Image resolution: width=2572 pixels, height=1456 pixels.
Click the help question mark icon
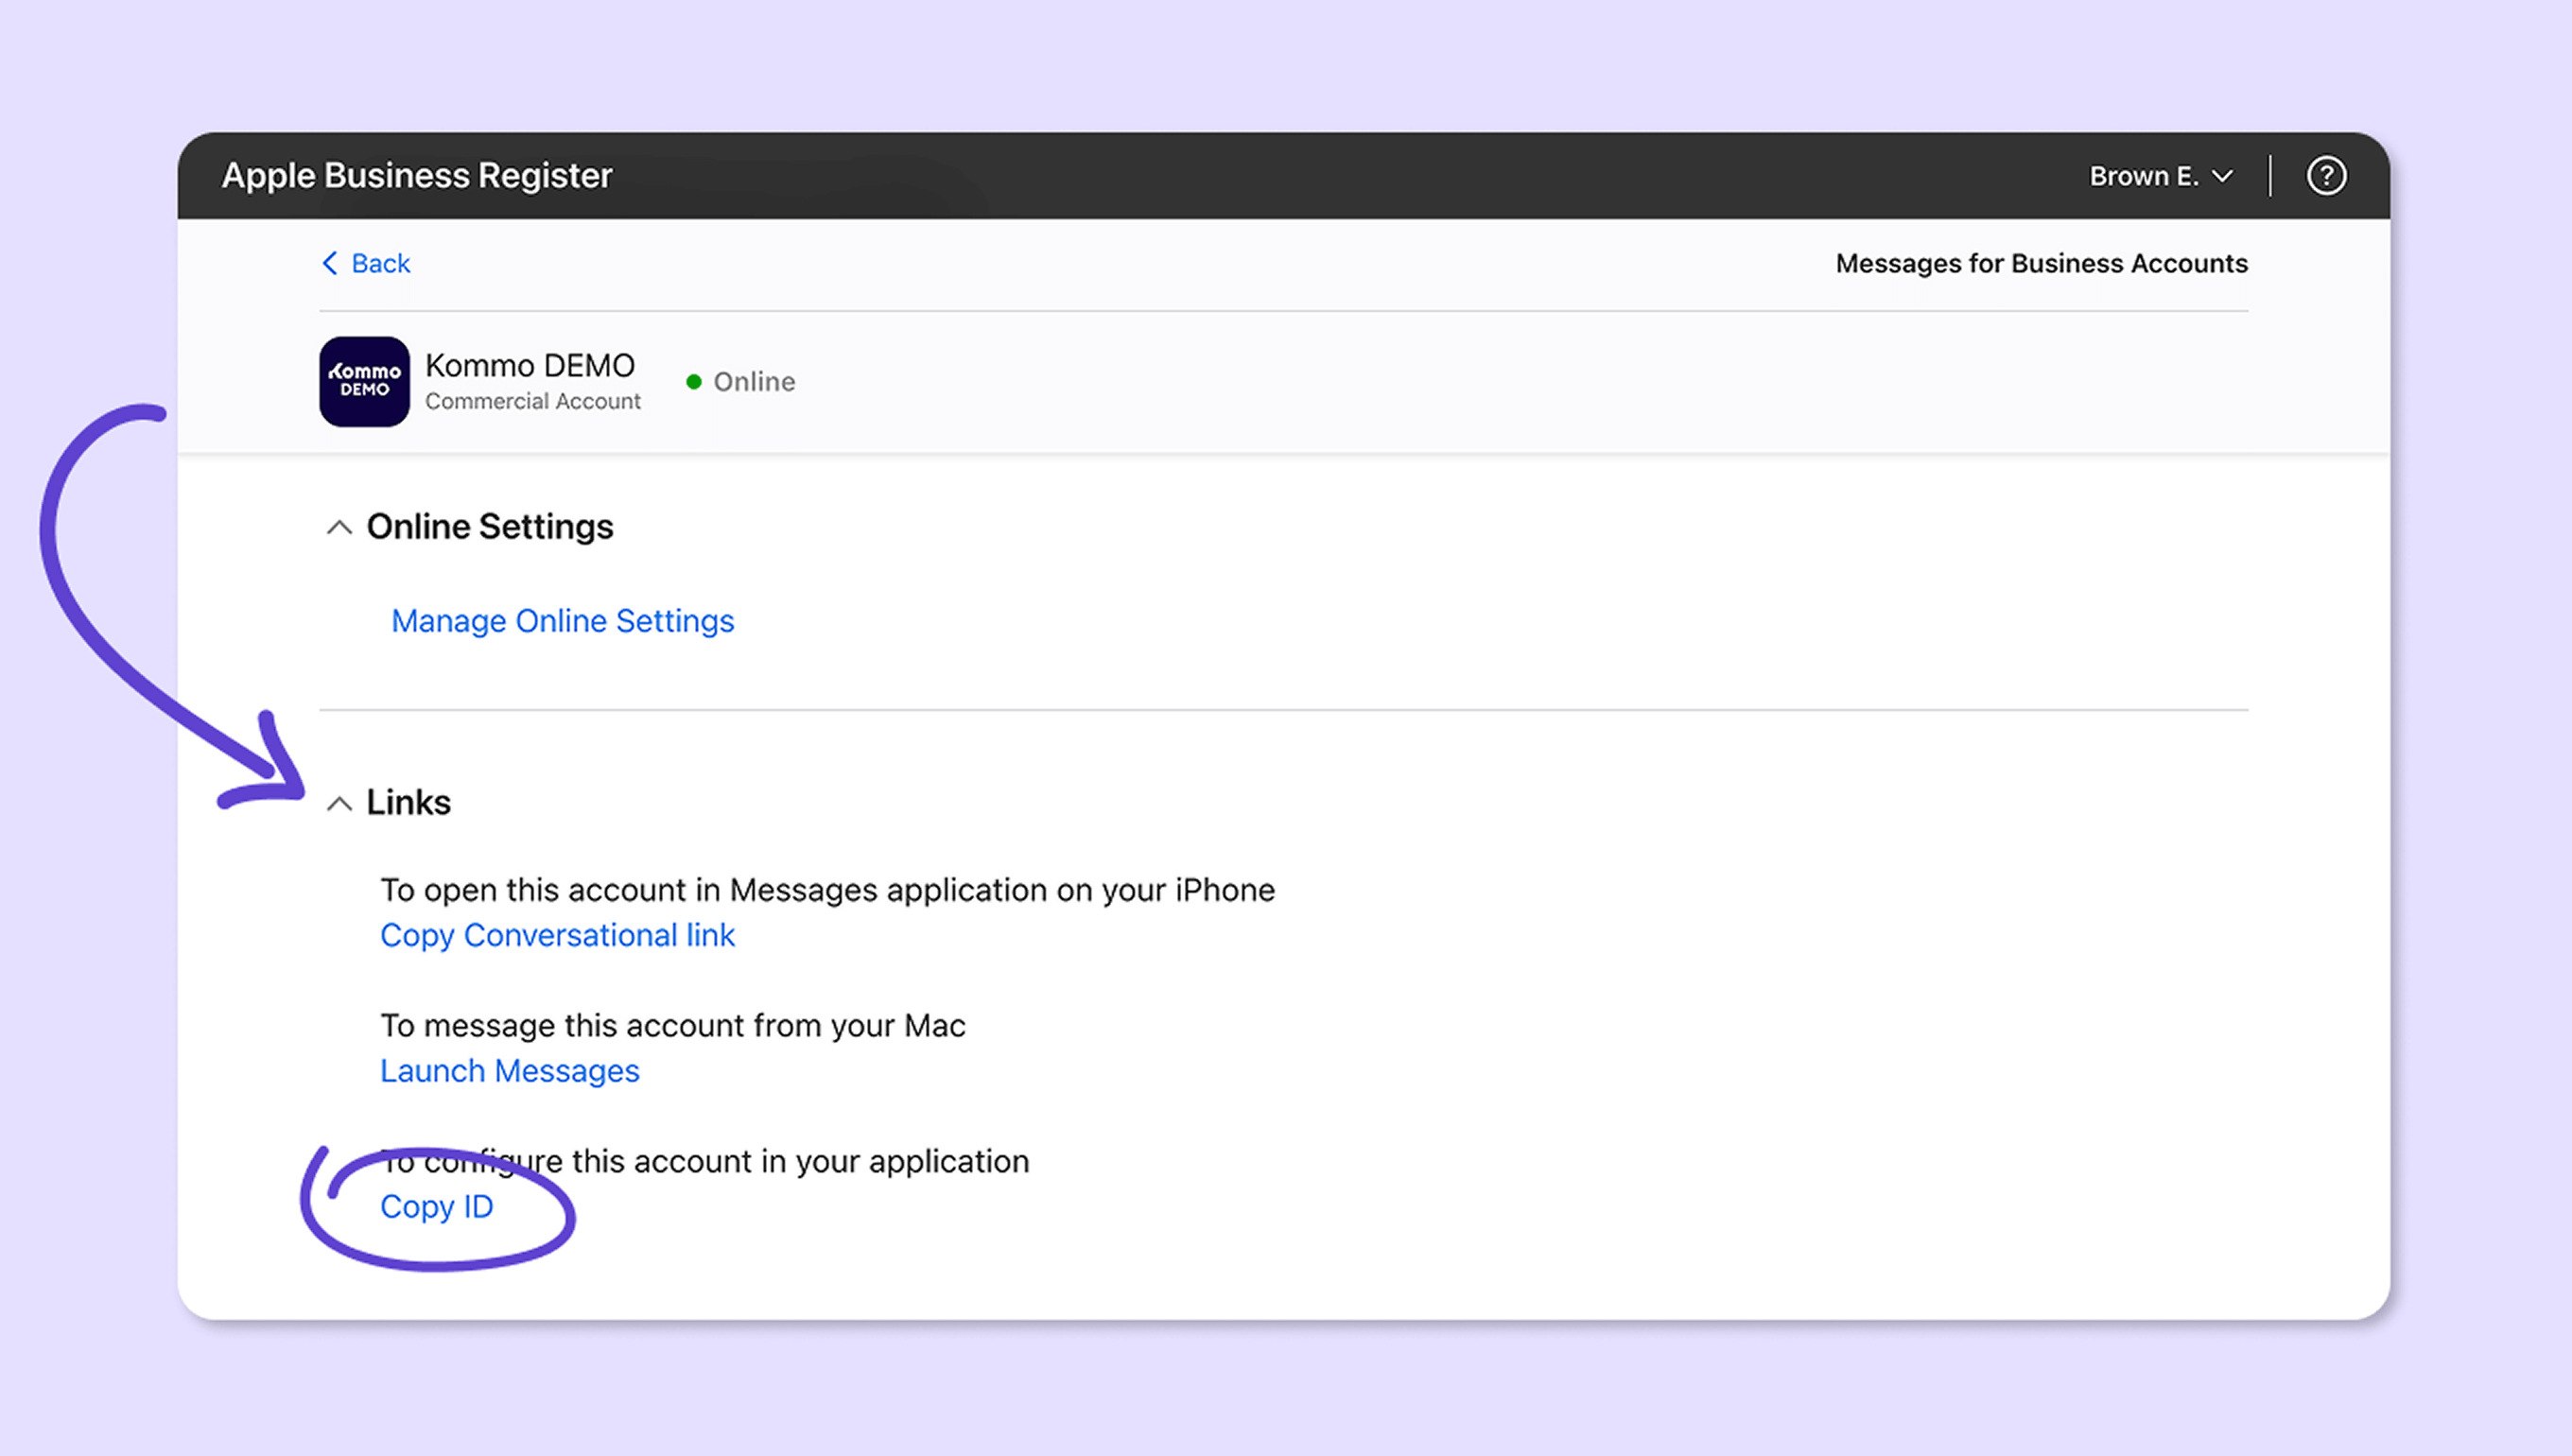pyautogui.click(x=2326, y=176)
